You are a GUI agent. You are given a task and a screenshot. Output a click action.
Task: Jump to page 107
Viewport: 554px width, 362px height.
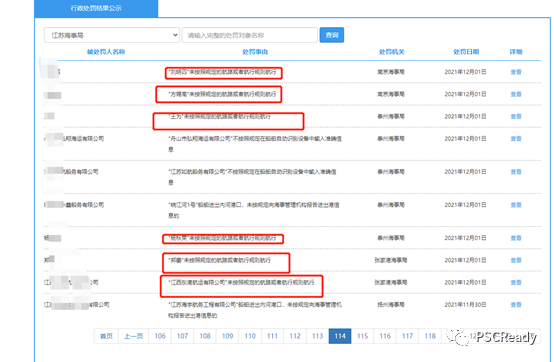183,336
